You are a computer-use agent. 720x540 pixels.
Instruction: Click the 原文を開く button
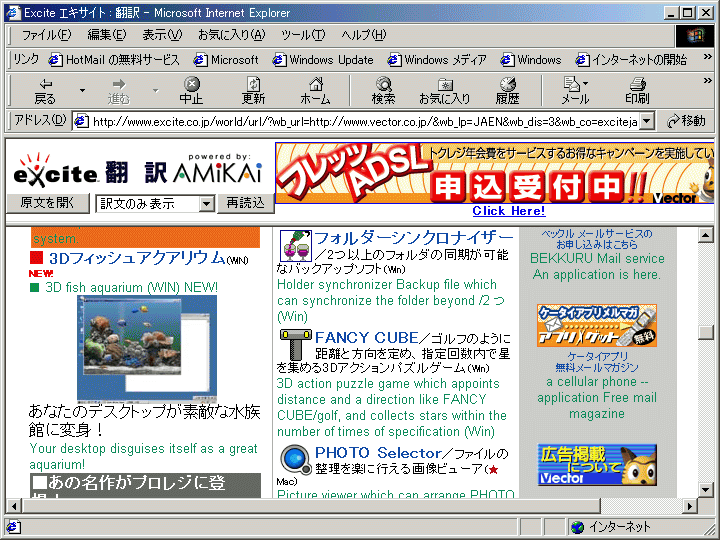coord(48,203)
